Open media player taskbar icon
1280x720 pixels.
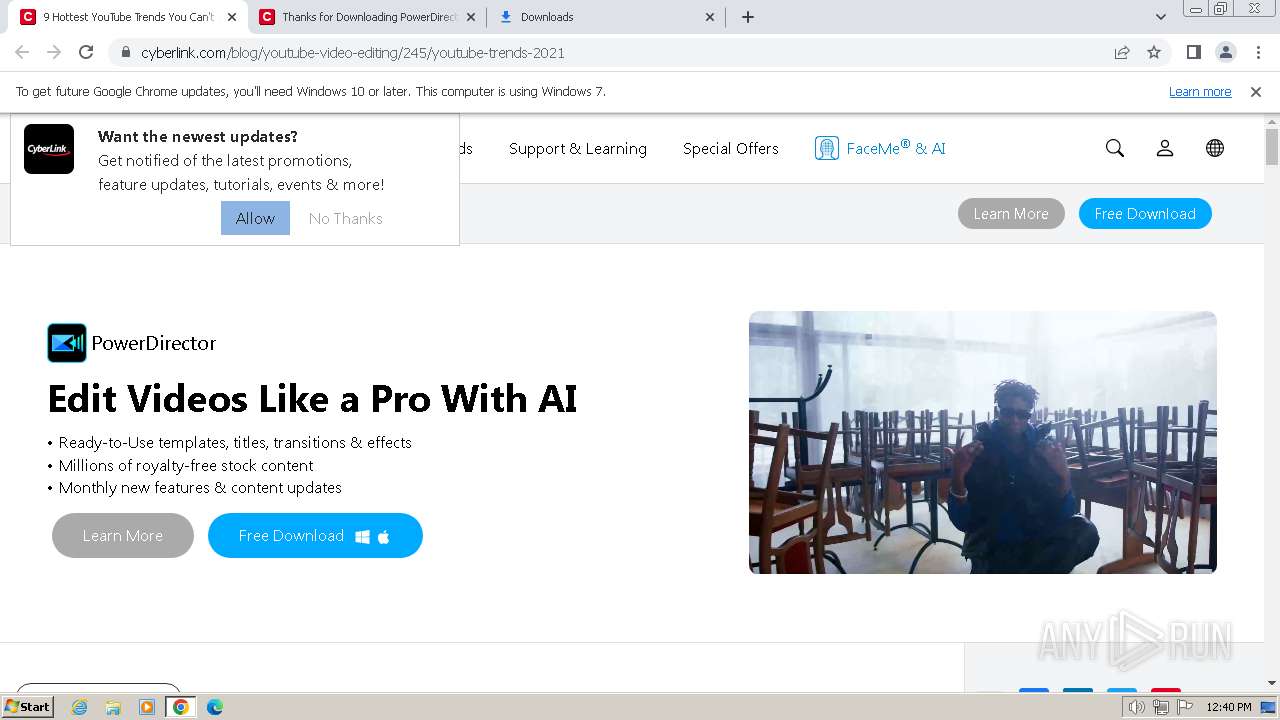coord(147,707)
